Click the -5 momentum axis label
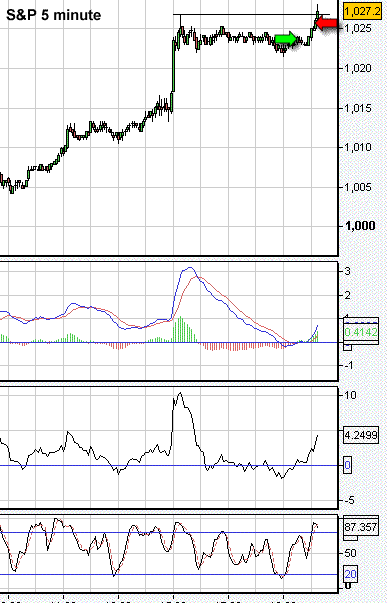Screen dimensions: 387x603 (x=350, y=501)
